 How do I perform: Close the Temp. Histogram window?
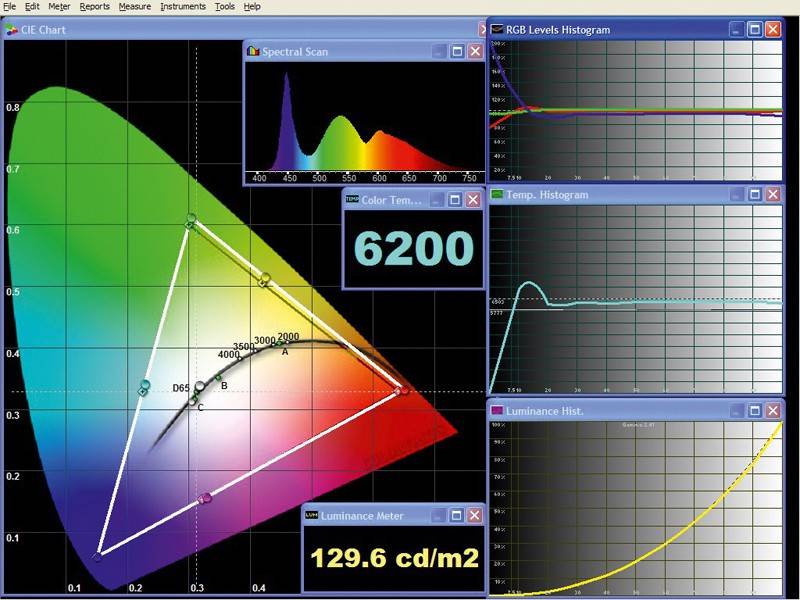tap(773, 194)
